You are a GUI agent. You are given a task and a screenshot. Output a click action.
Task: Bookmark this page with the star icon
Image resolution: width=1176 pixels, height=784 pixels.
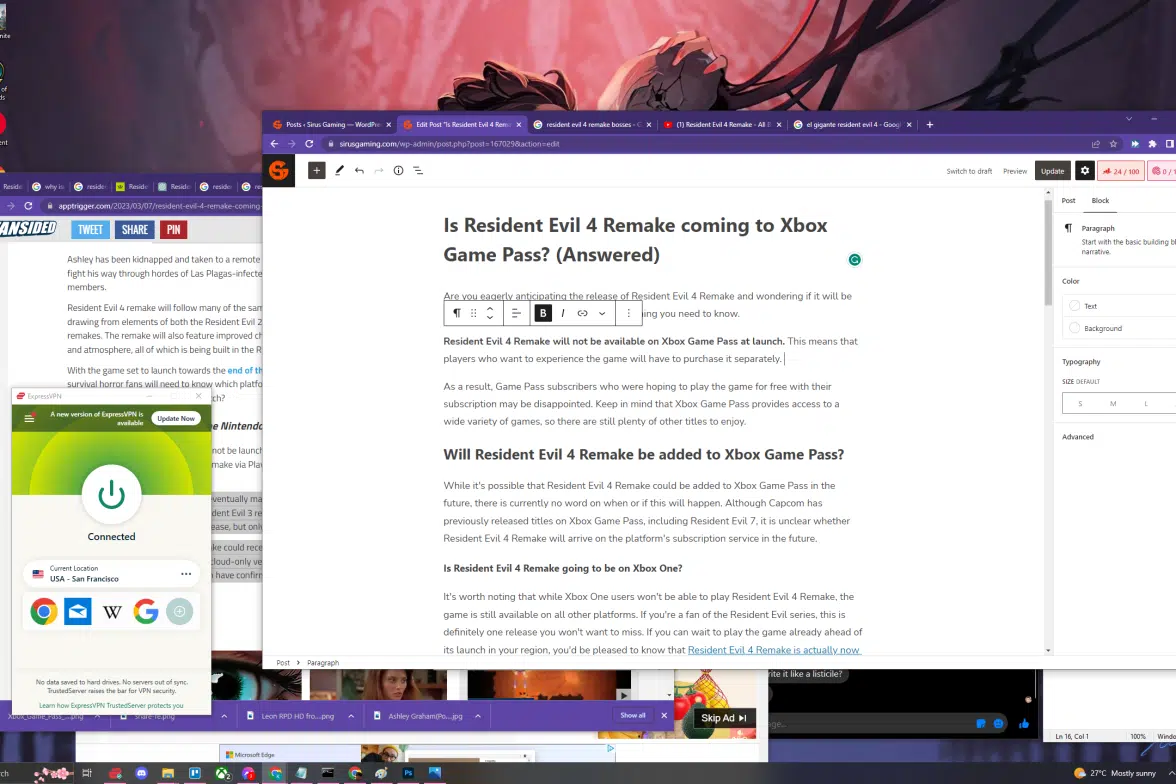(1114, 144)
